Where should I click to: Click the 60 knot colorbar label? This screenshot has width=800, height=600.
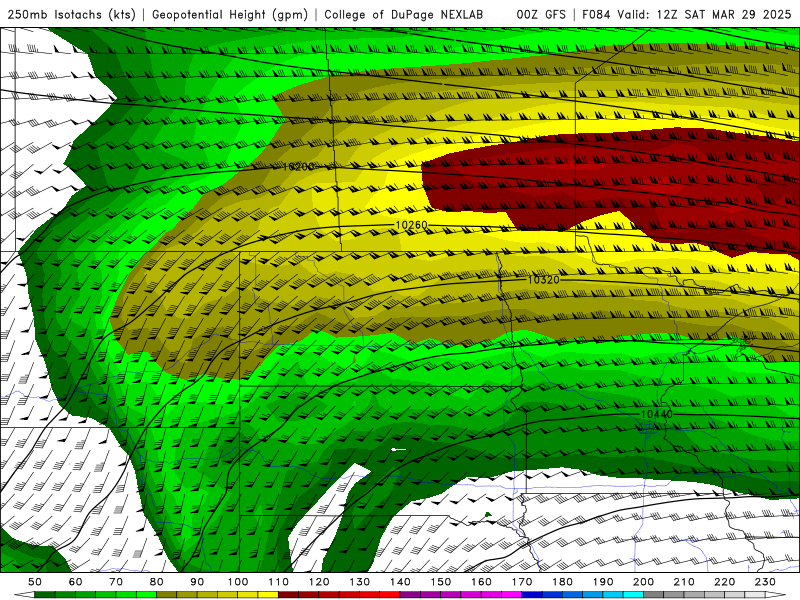(75, 582)
